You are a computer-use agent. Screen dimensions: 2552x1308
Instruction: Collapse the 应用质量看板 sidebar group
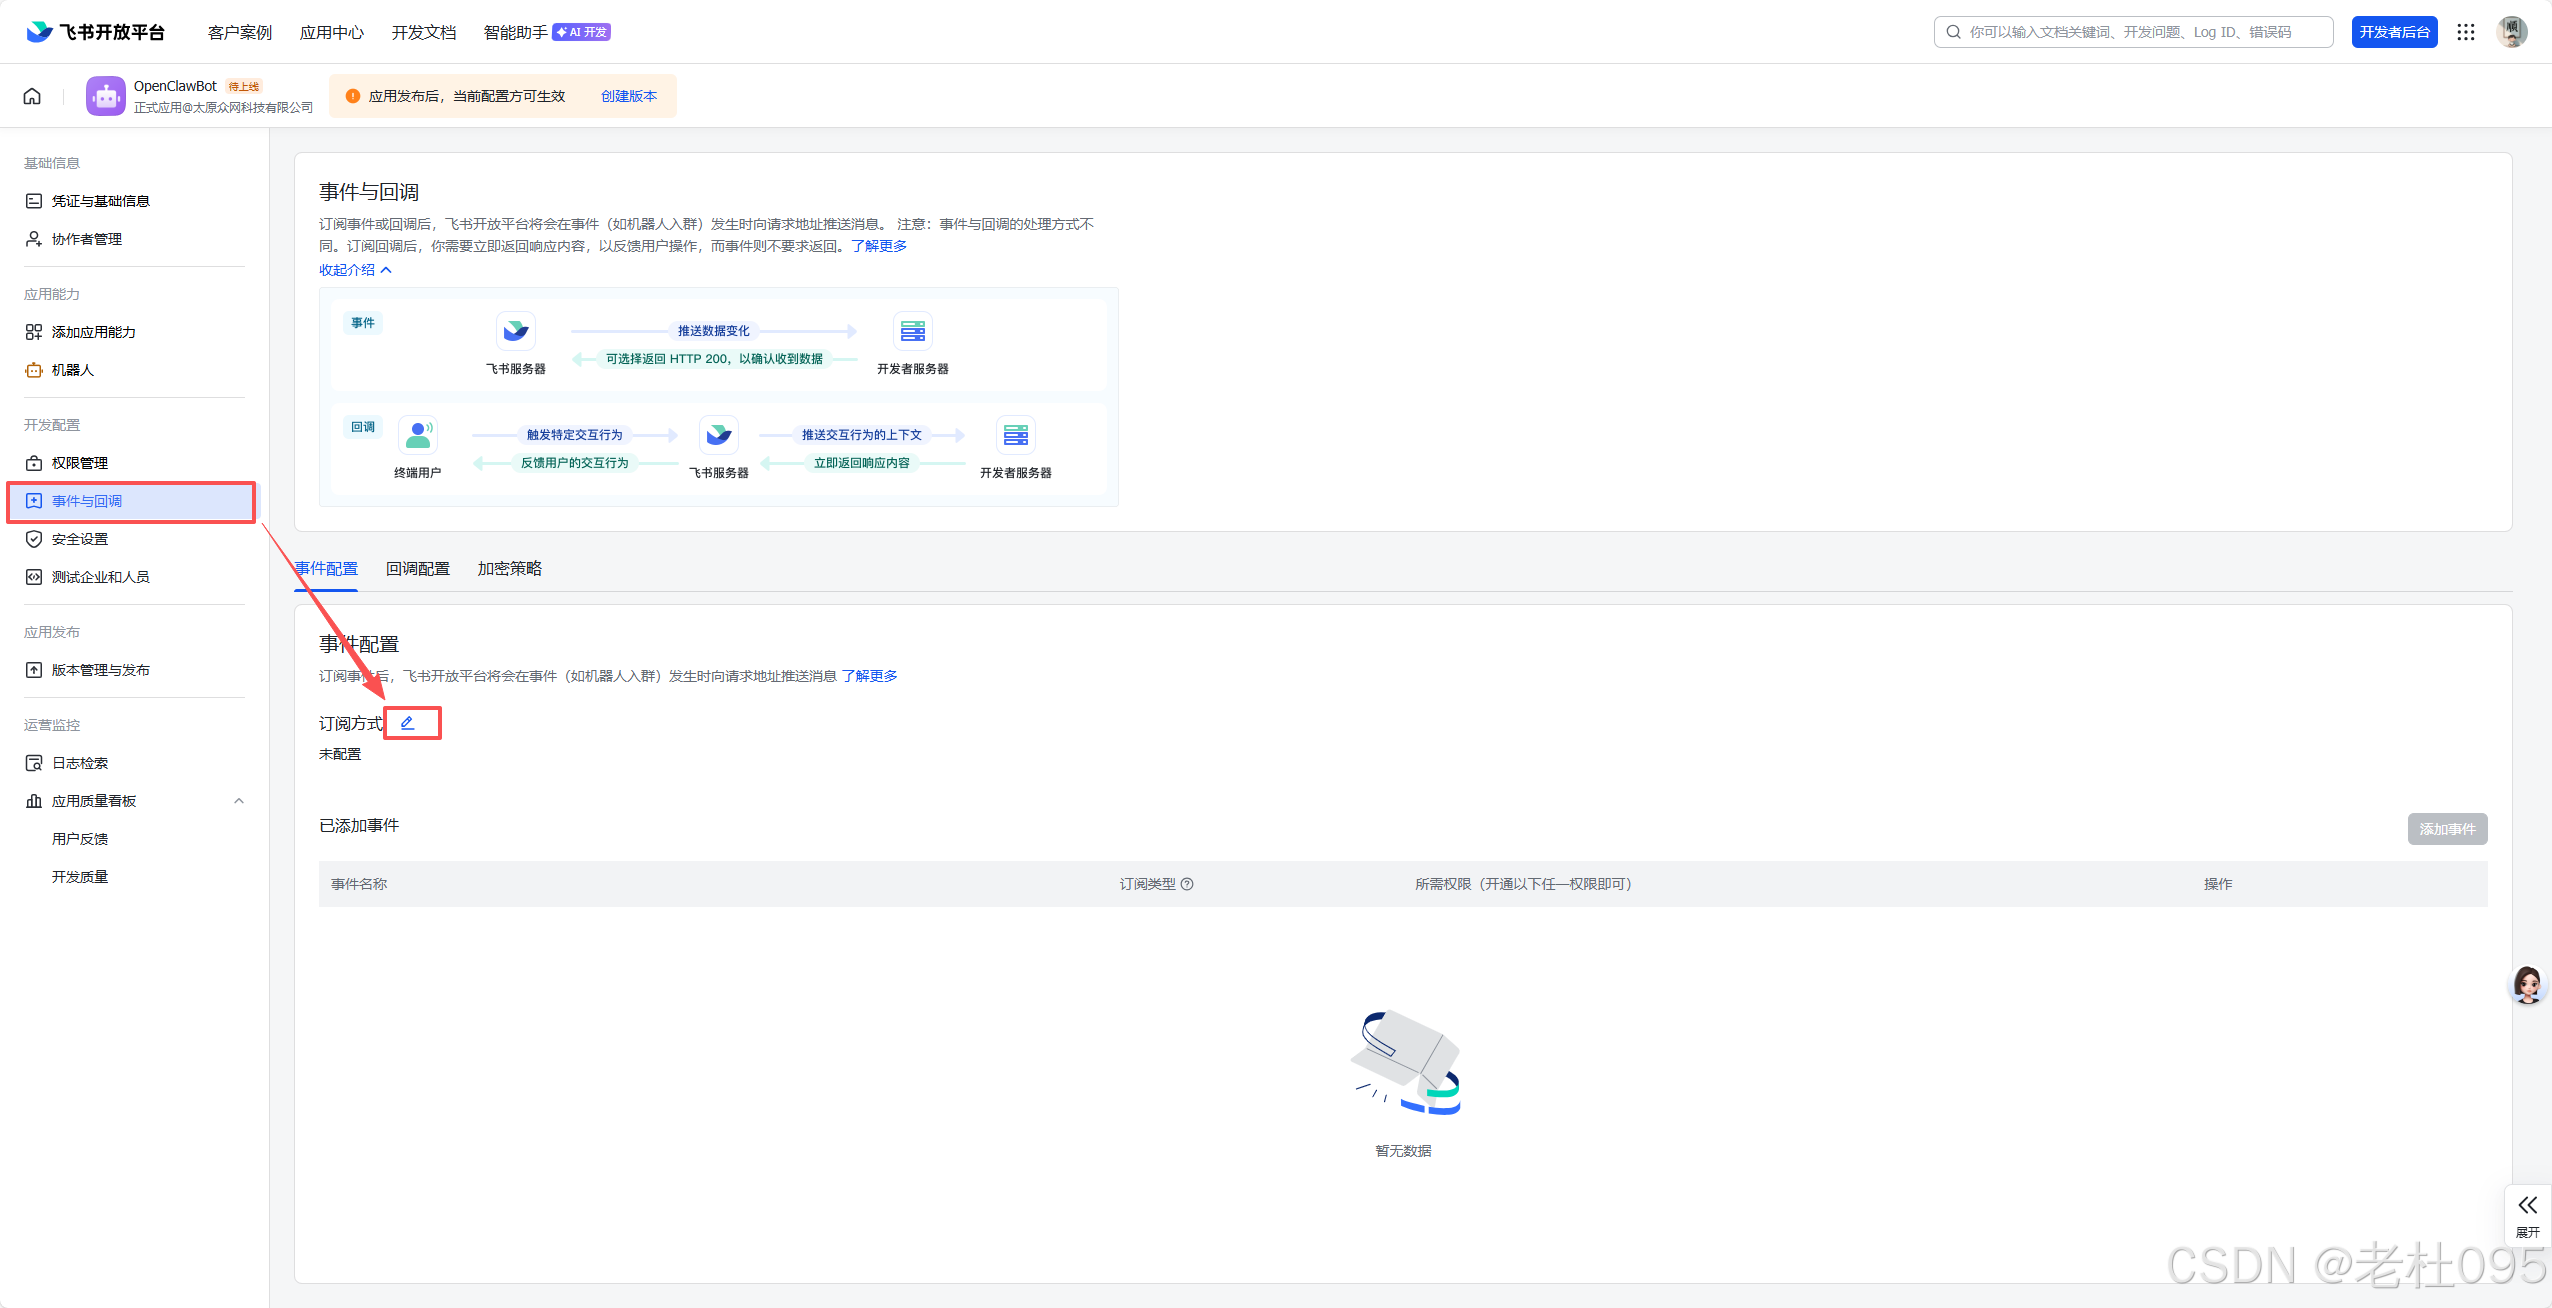pyautogui.click(x=238, y=801)
